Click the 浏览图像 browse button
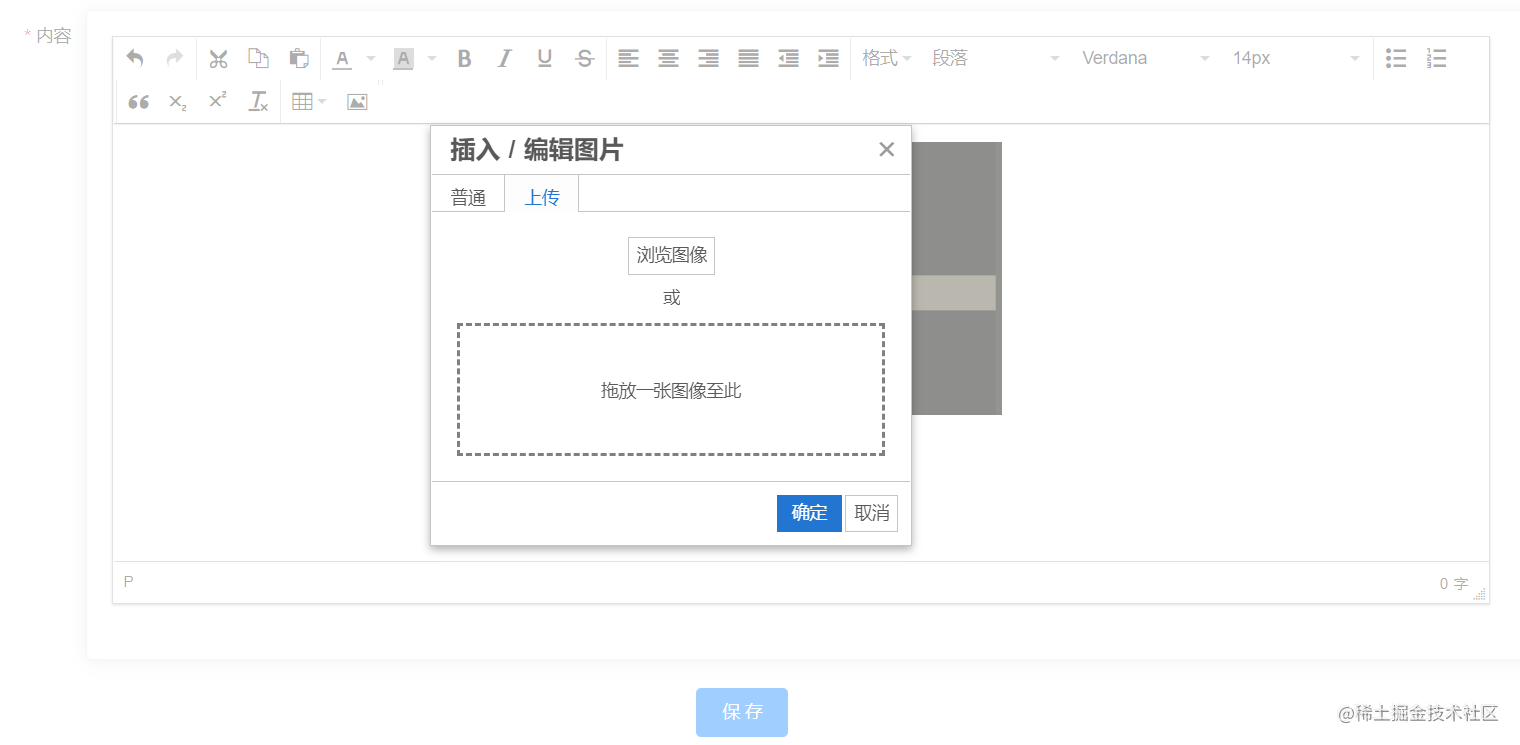1520x745 pixels. tap(671, 255)
